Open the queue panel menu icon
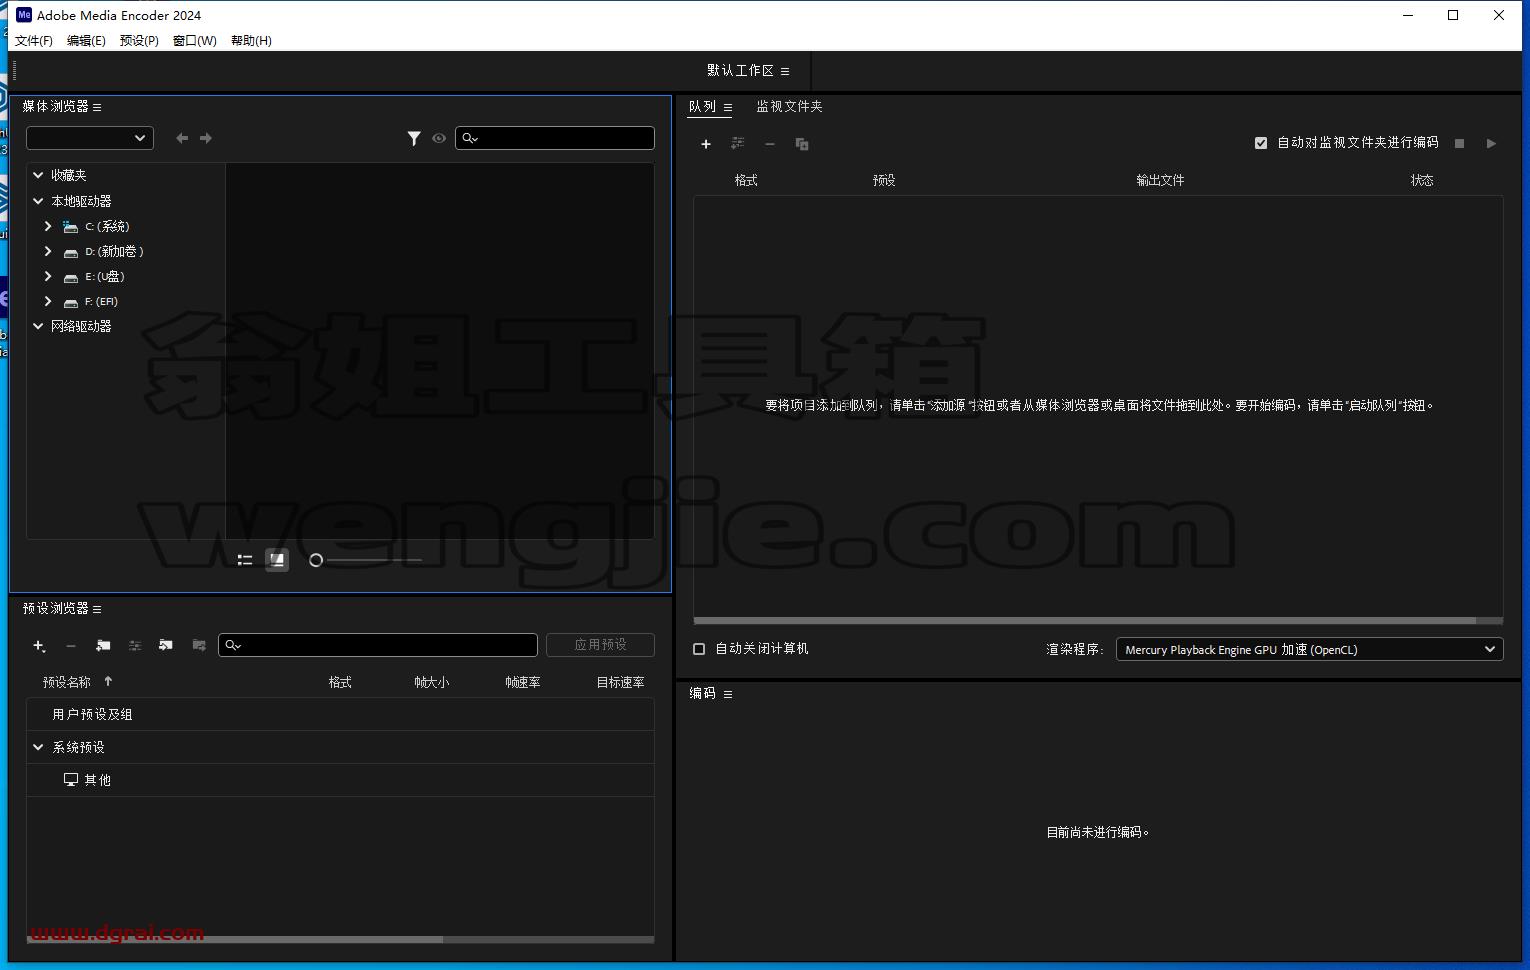 pyautogui.click(x=728, y=107)
